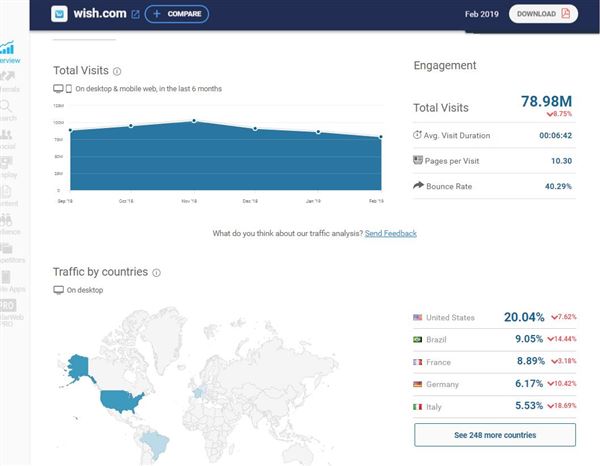Open wish.com external link icon

click(x=135, y=14)
